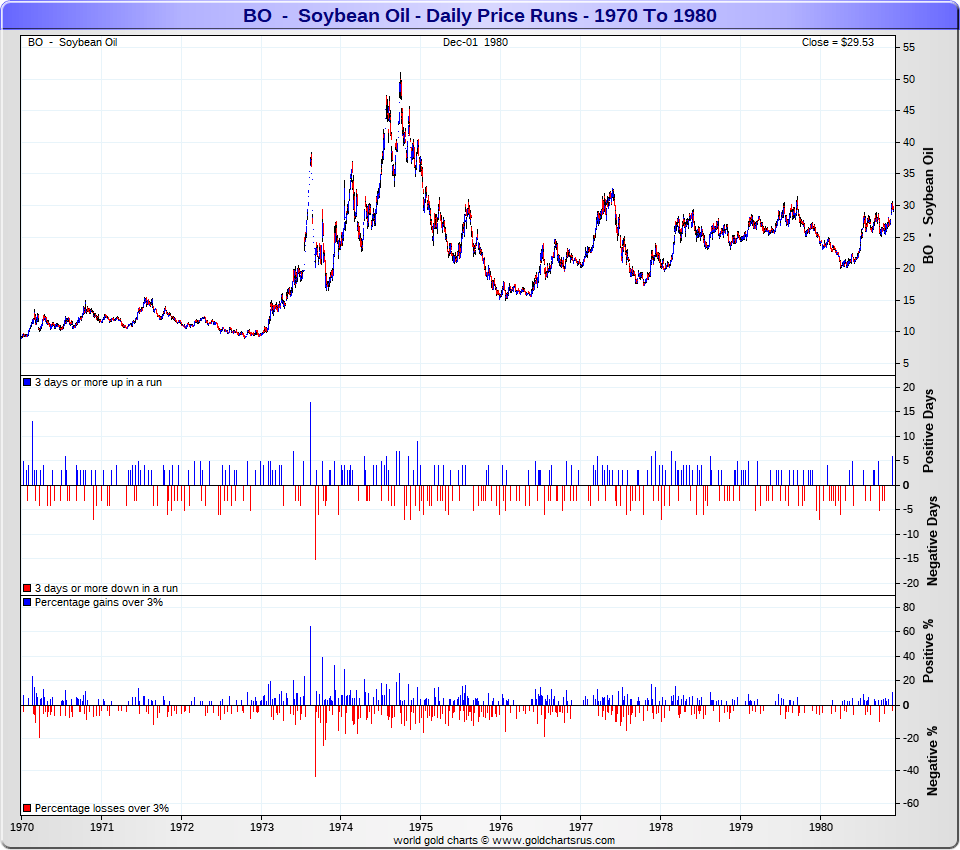Click the 1974 label on the time axis
Image resolution: width=960 pixels, height=850 pixels.
click(341, 827)
